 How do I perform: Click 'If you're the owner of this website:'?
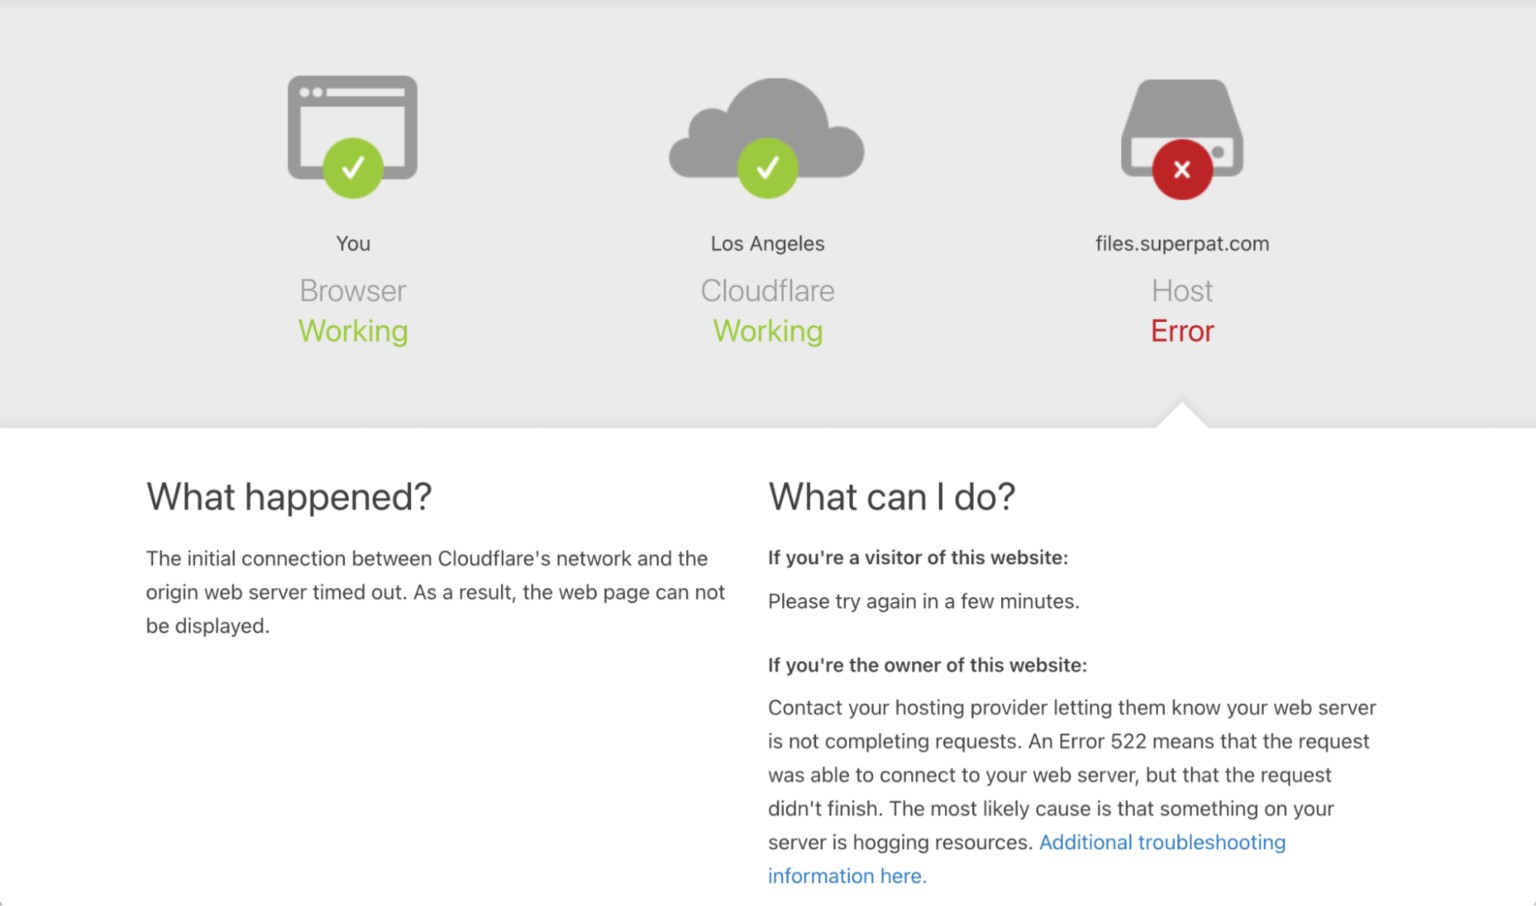pyautogui.click(x=927, y=665)
